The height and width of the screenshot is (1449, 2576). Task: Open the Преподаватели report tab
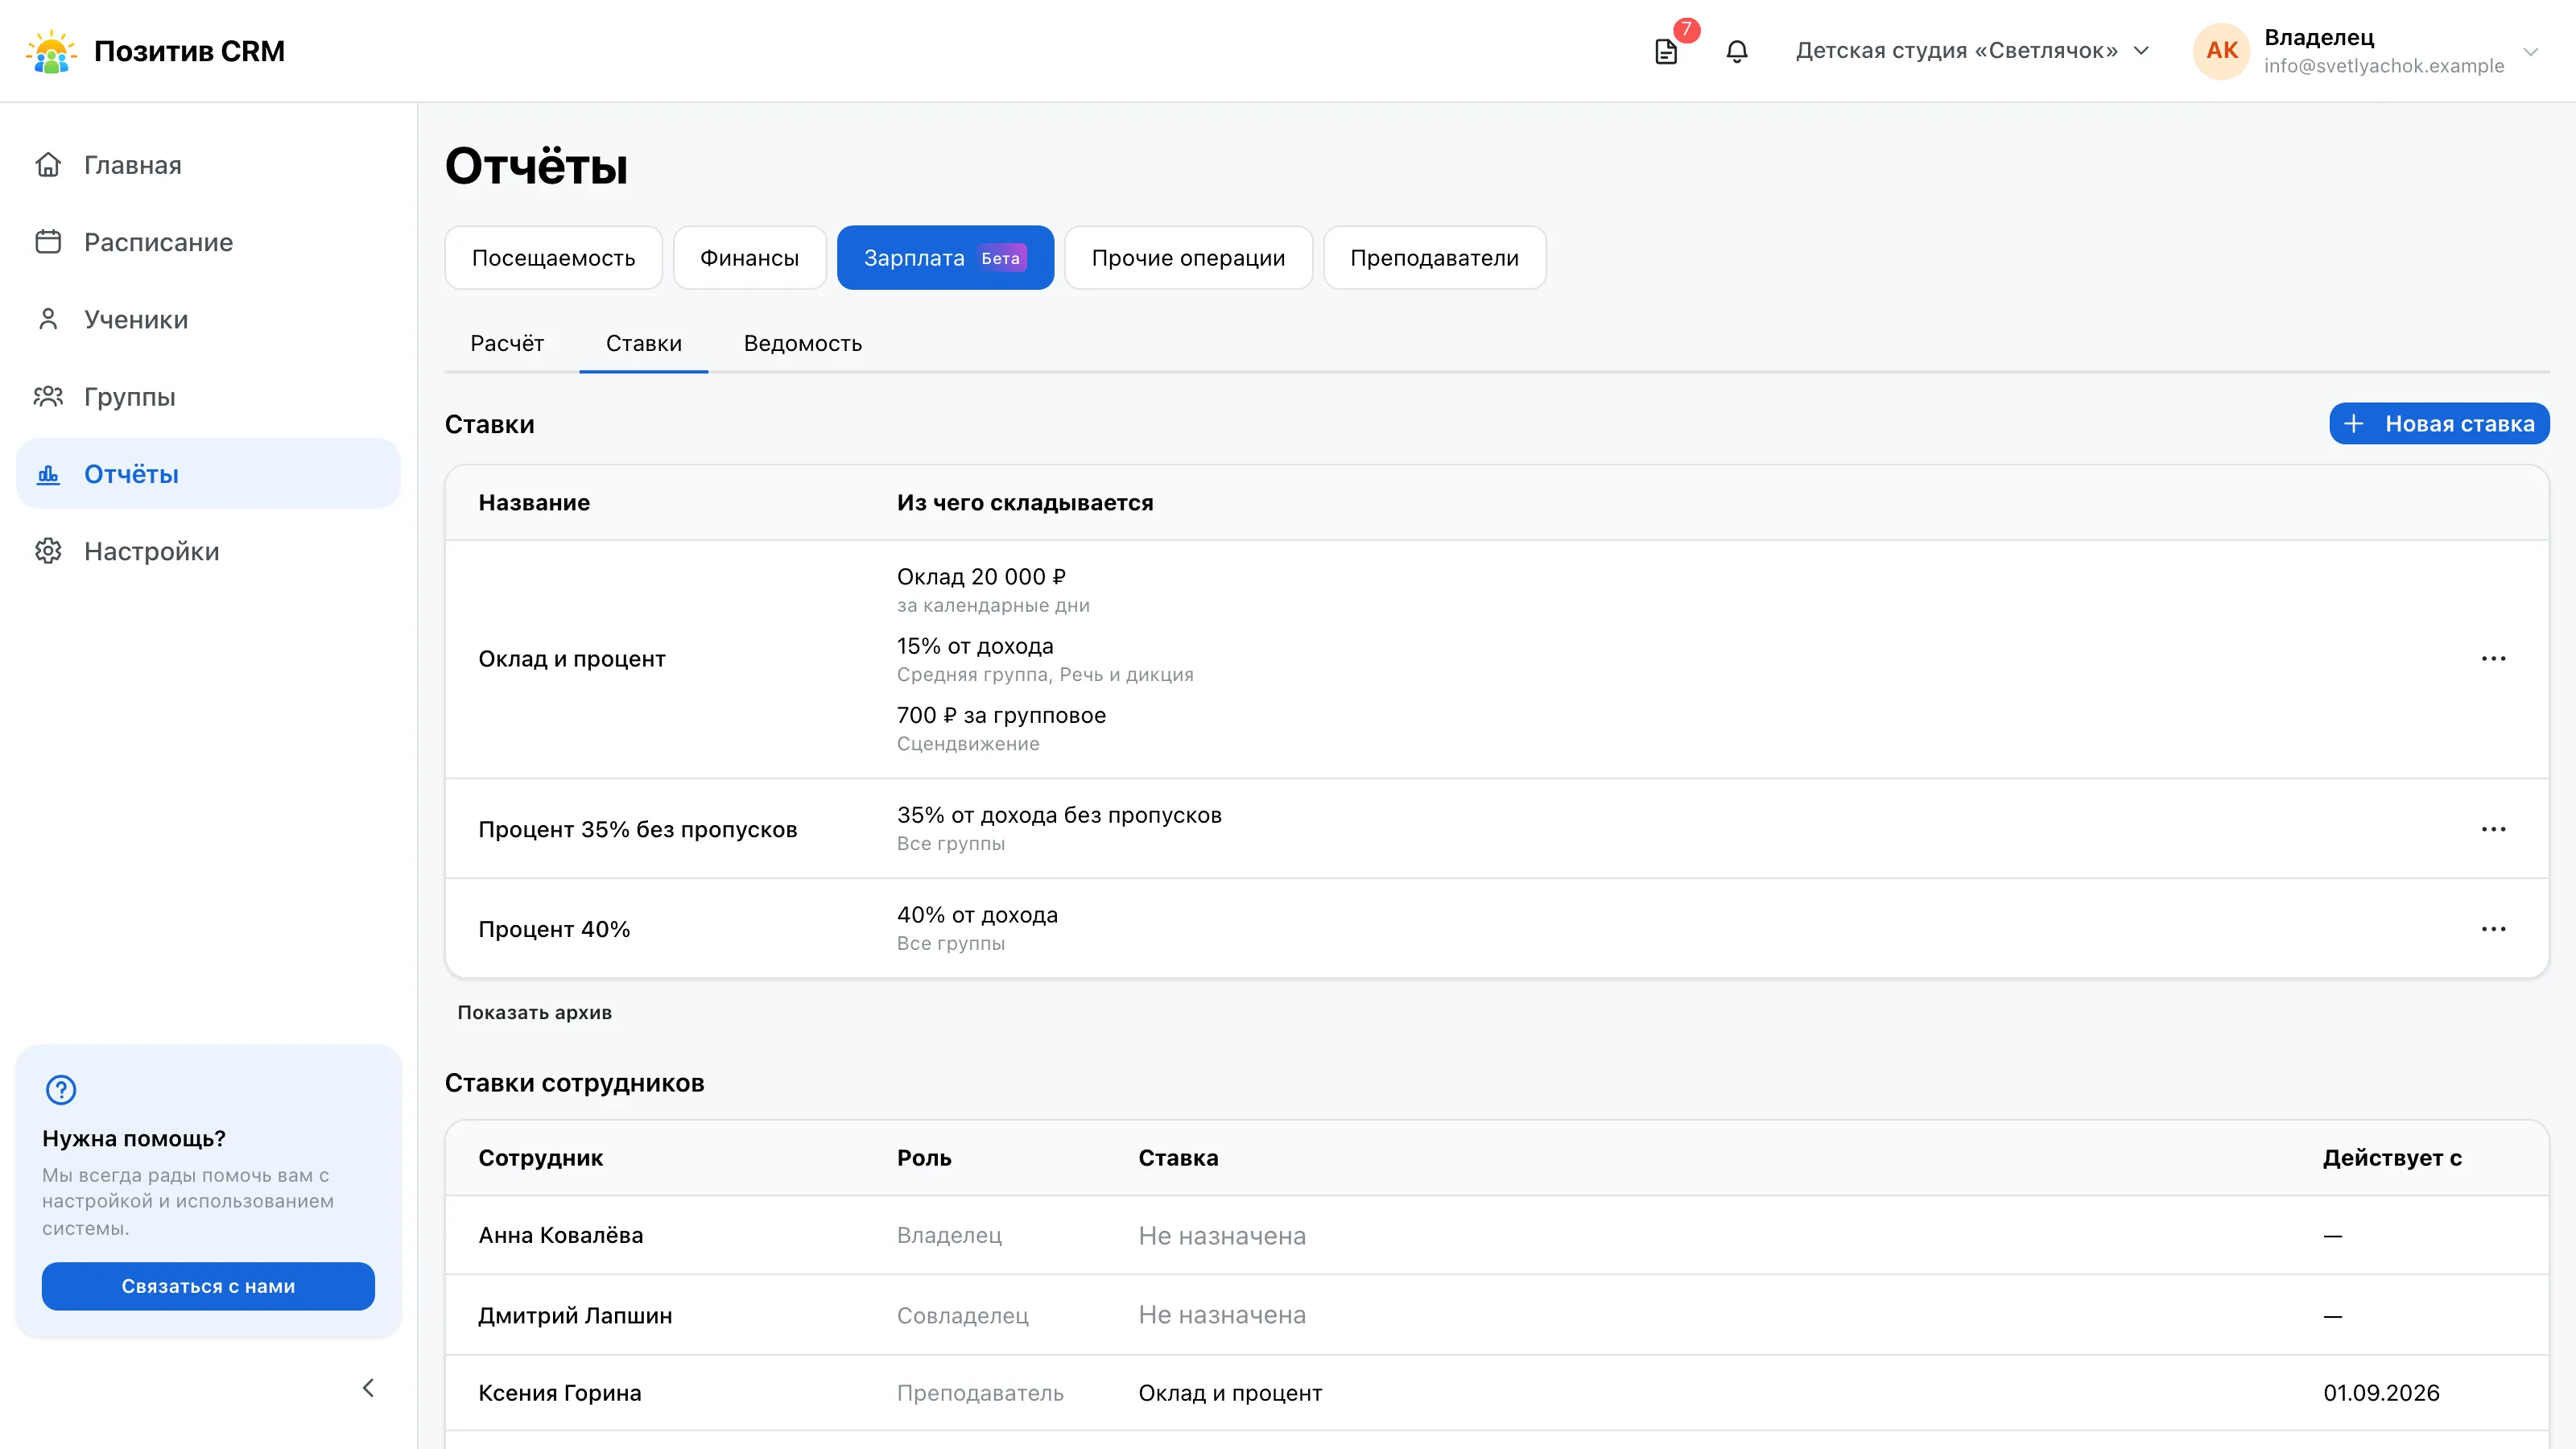(1434, 258)
